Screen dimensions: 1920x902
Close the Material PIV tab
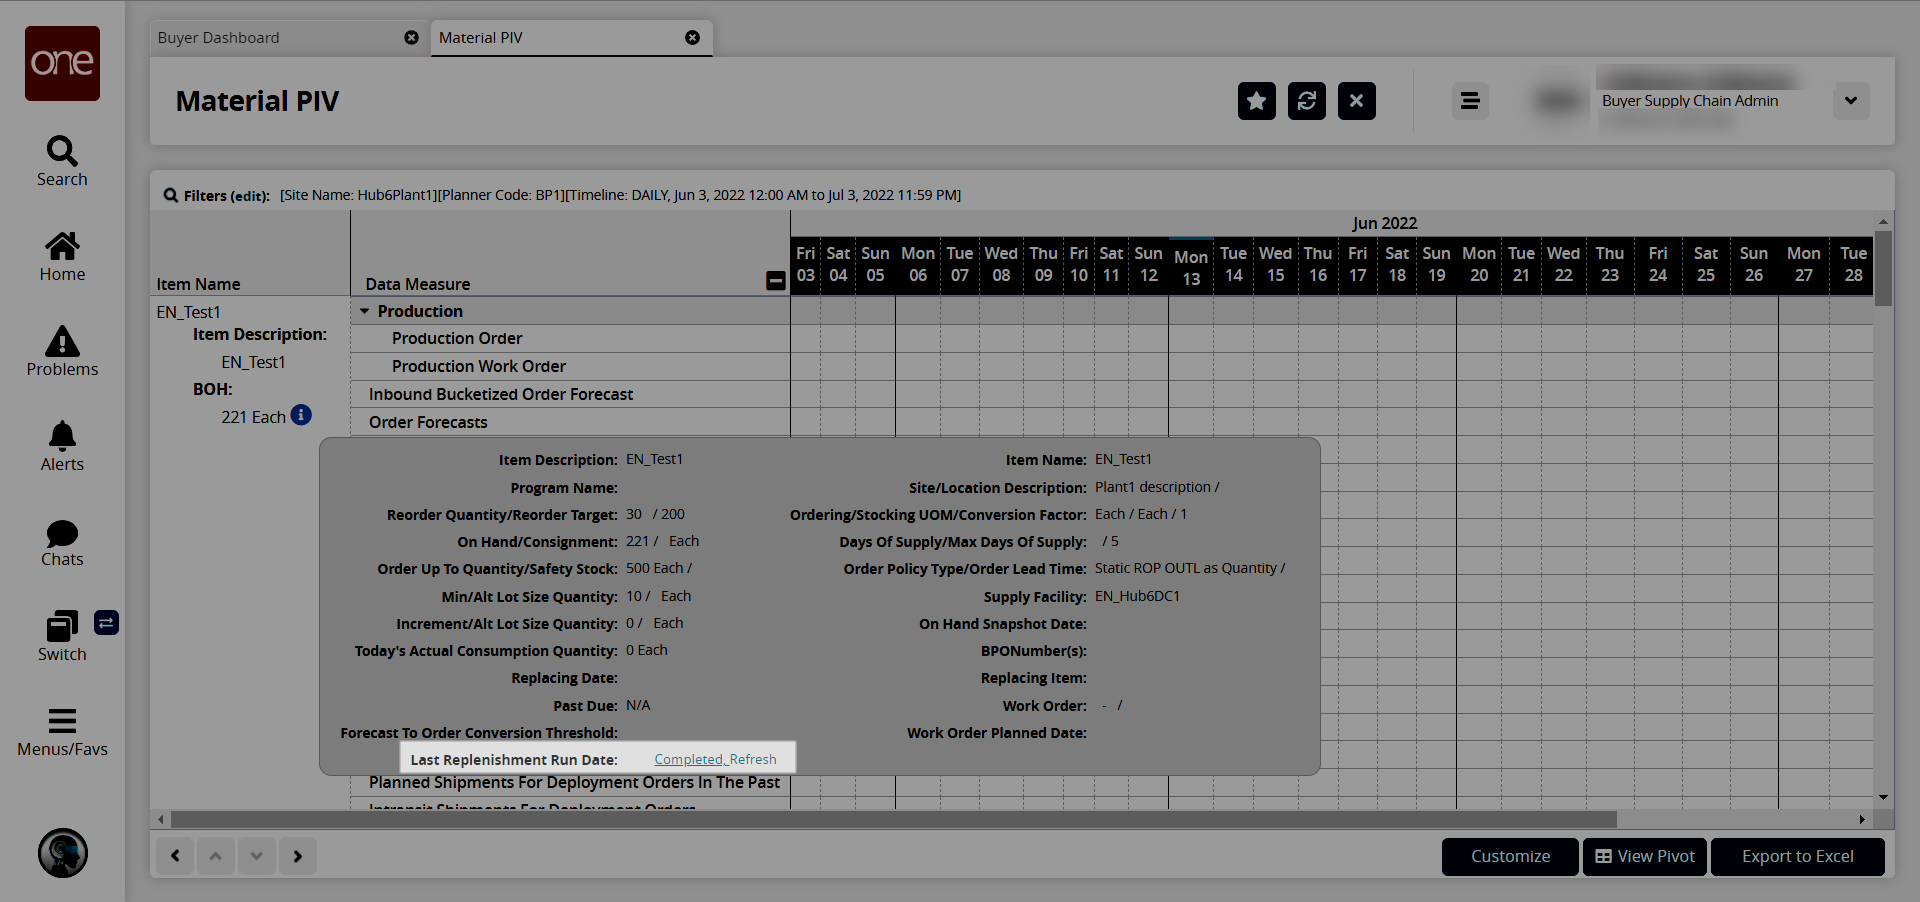click(x=692, y=38)
